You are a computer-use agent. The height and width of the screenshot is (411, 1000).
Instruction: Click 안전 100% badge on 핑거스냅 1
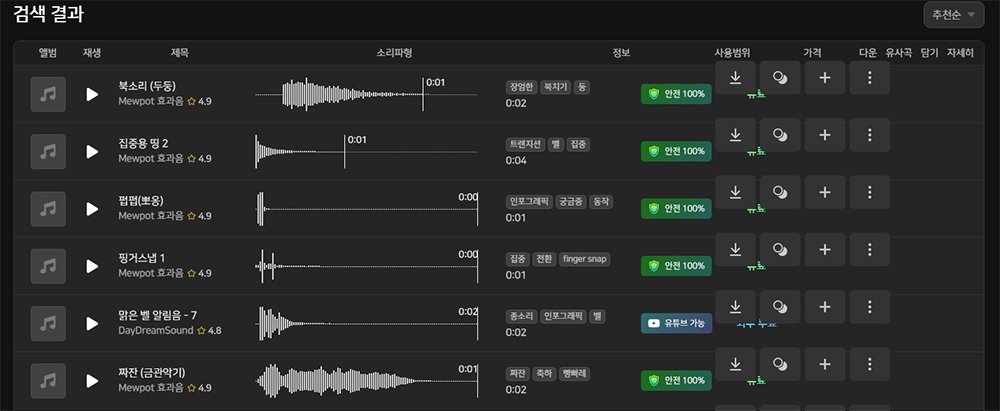click(676, 266)
